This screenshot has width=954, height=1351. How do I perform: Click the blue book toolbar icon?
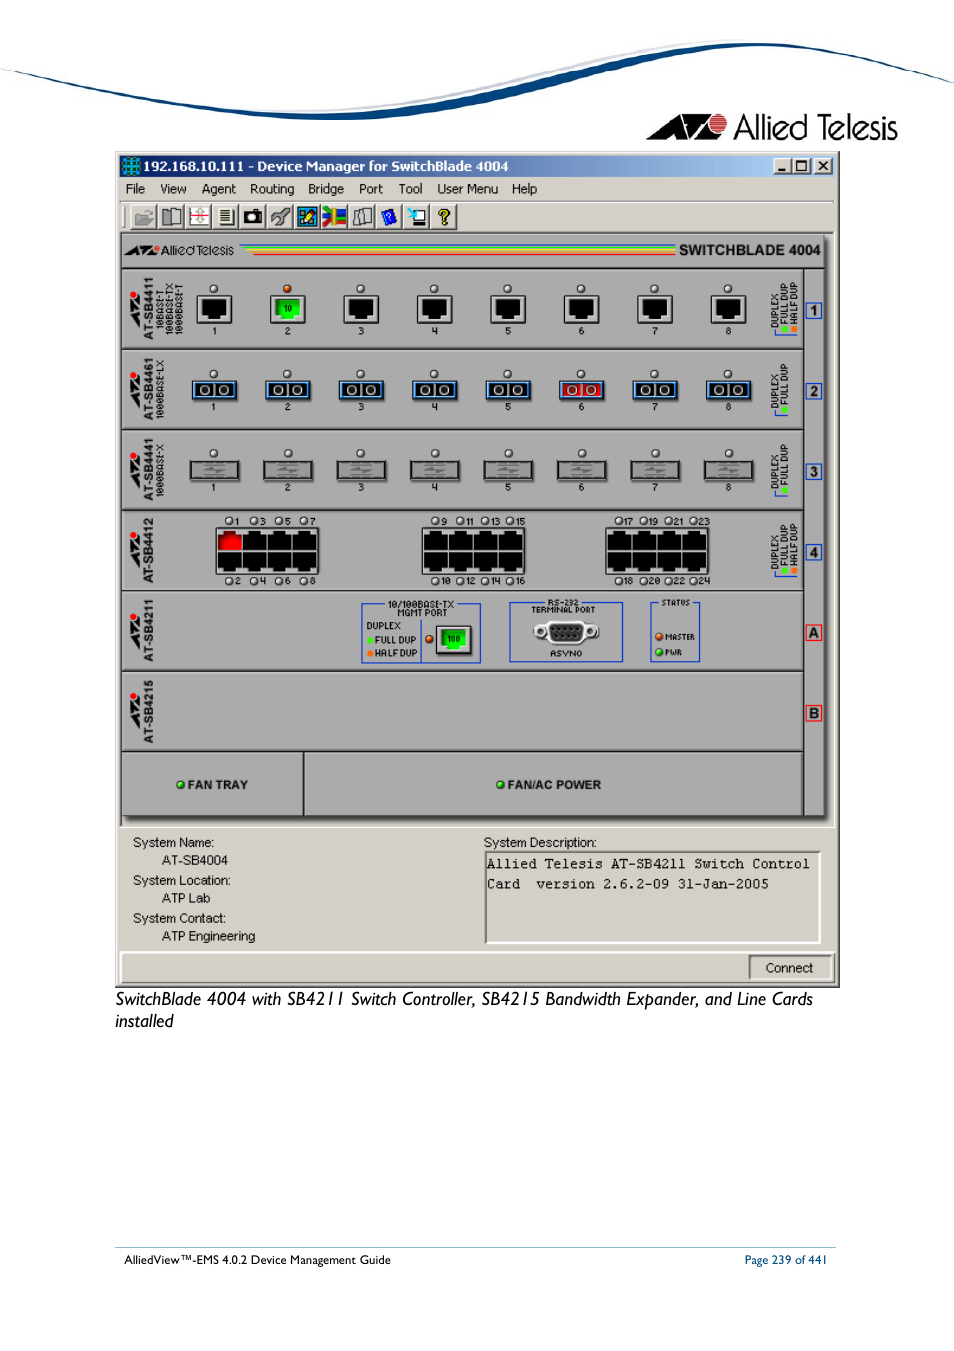[389, 217]
